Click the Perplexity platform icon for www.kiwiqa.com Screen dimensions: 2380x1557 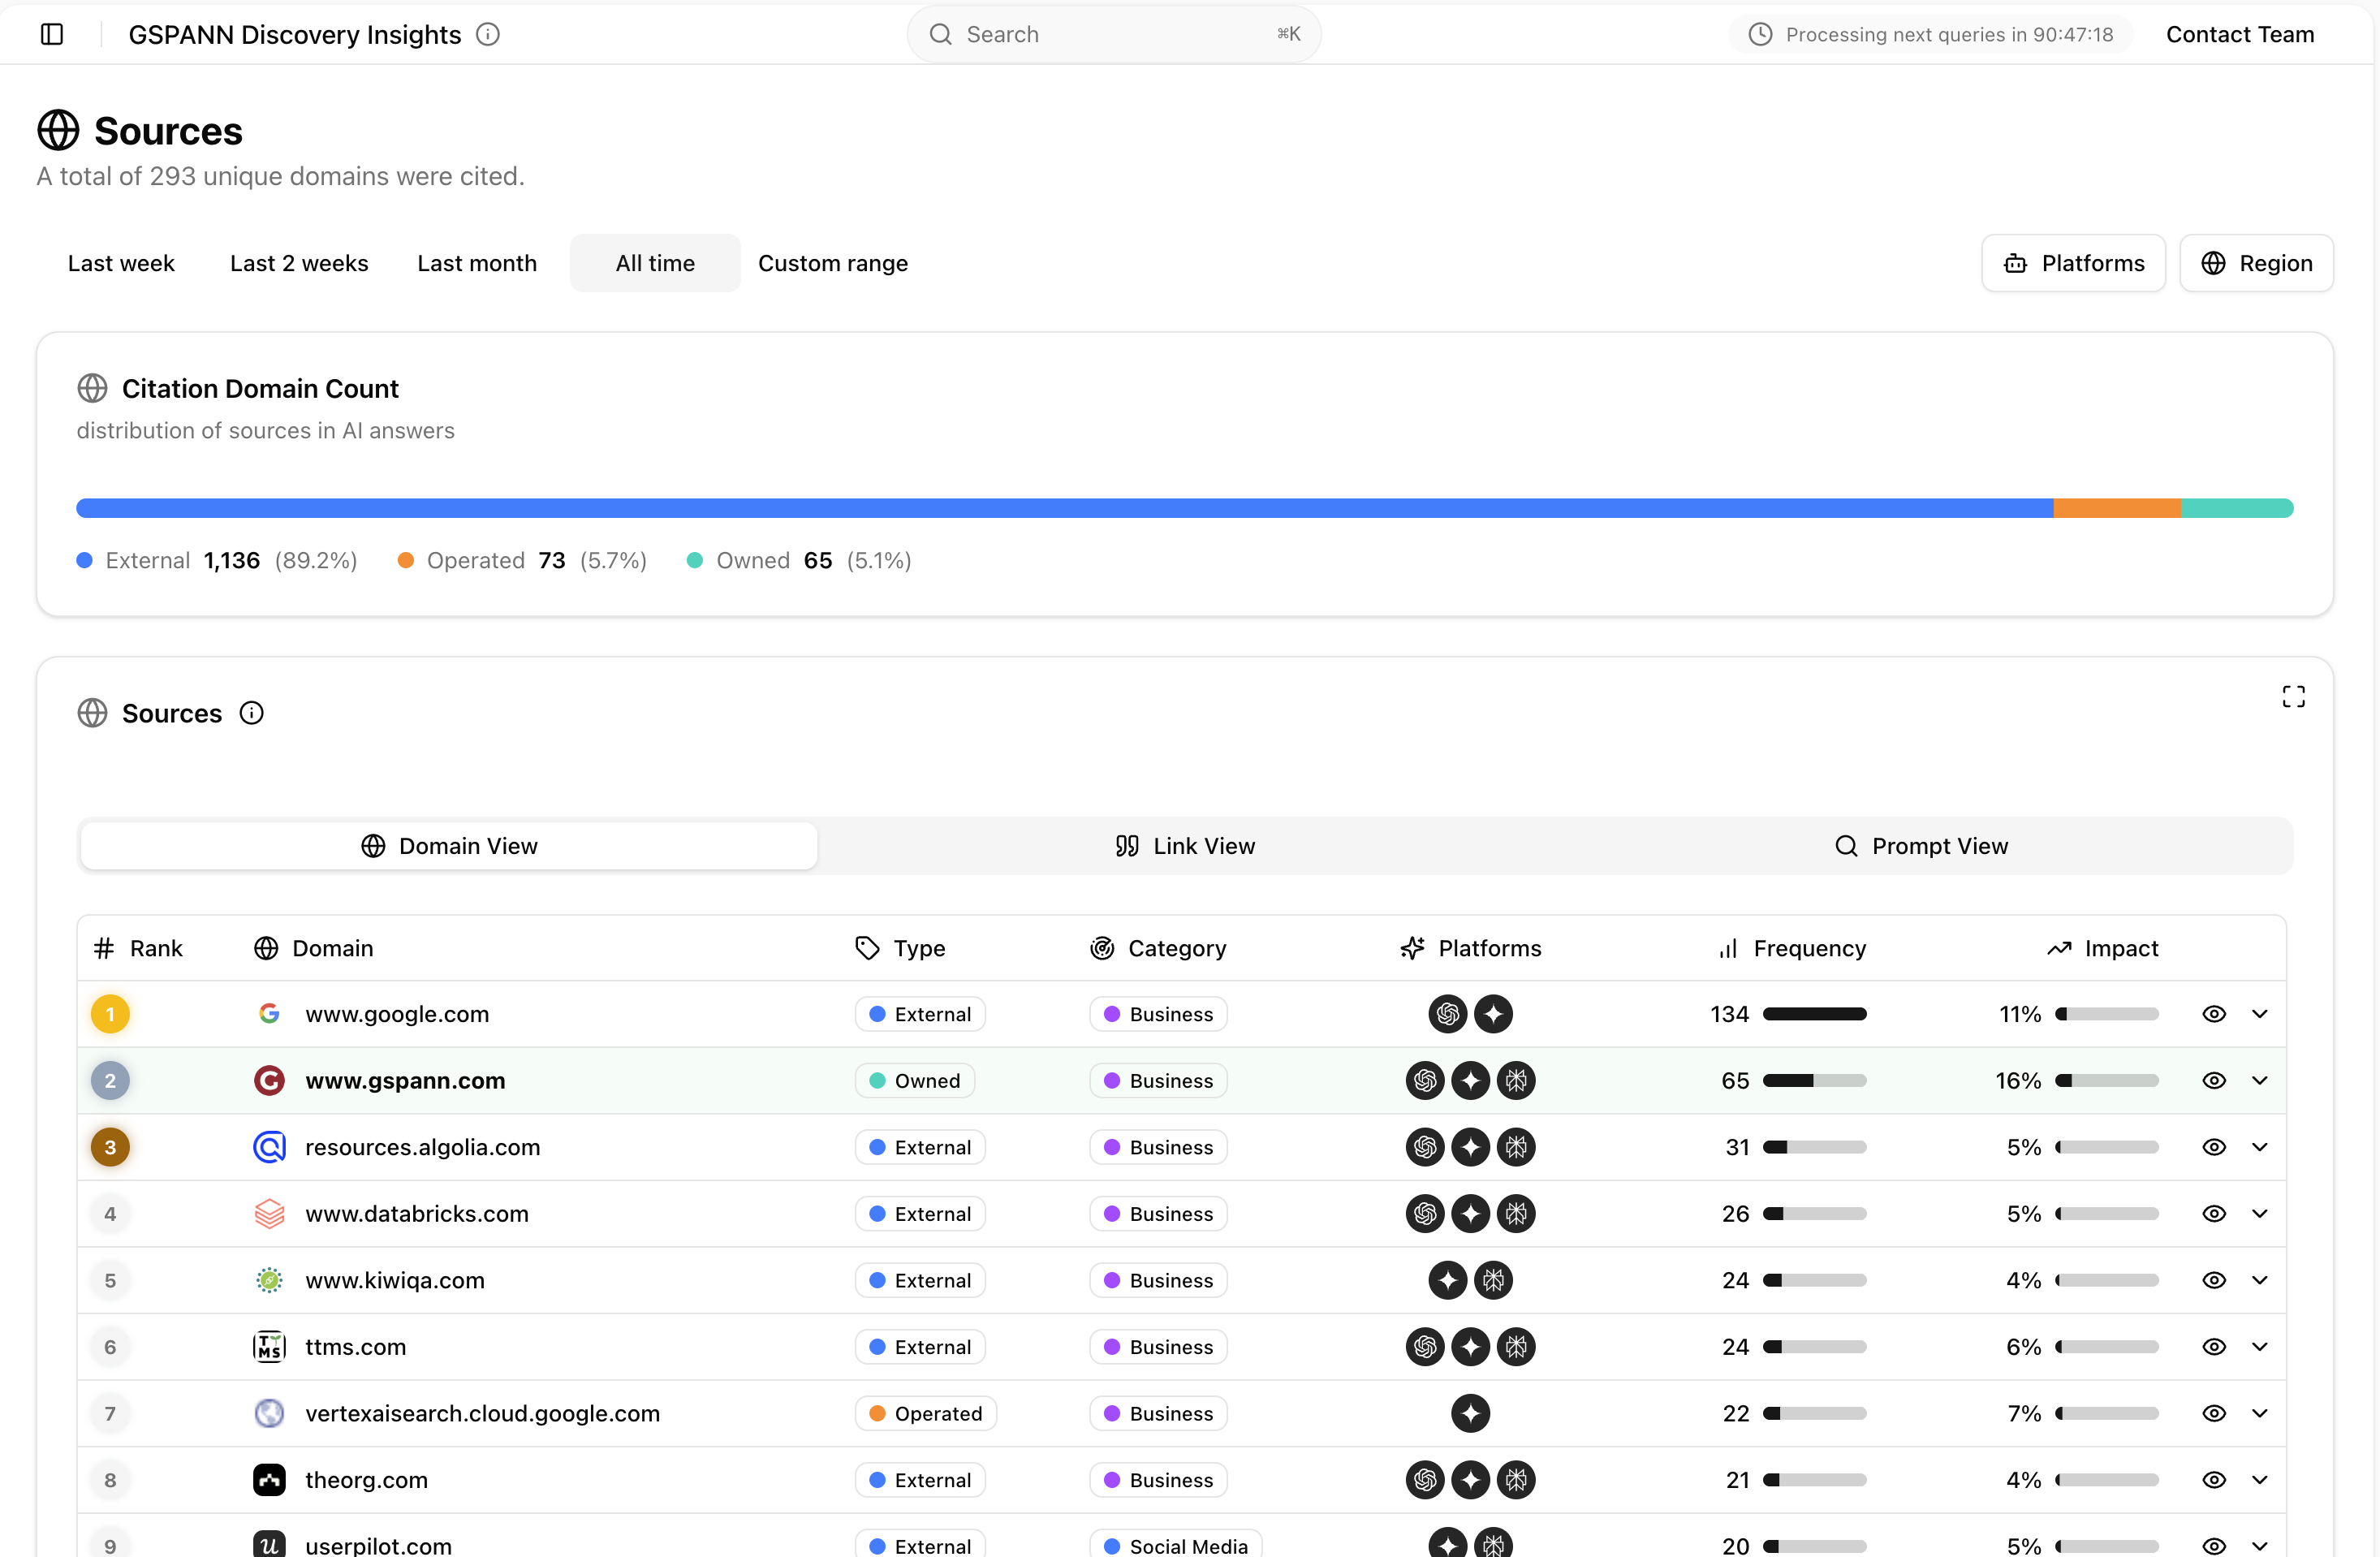[1493, 1280]
